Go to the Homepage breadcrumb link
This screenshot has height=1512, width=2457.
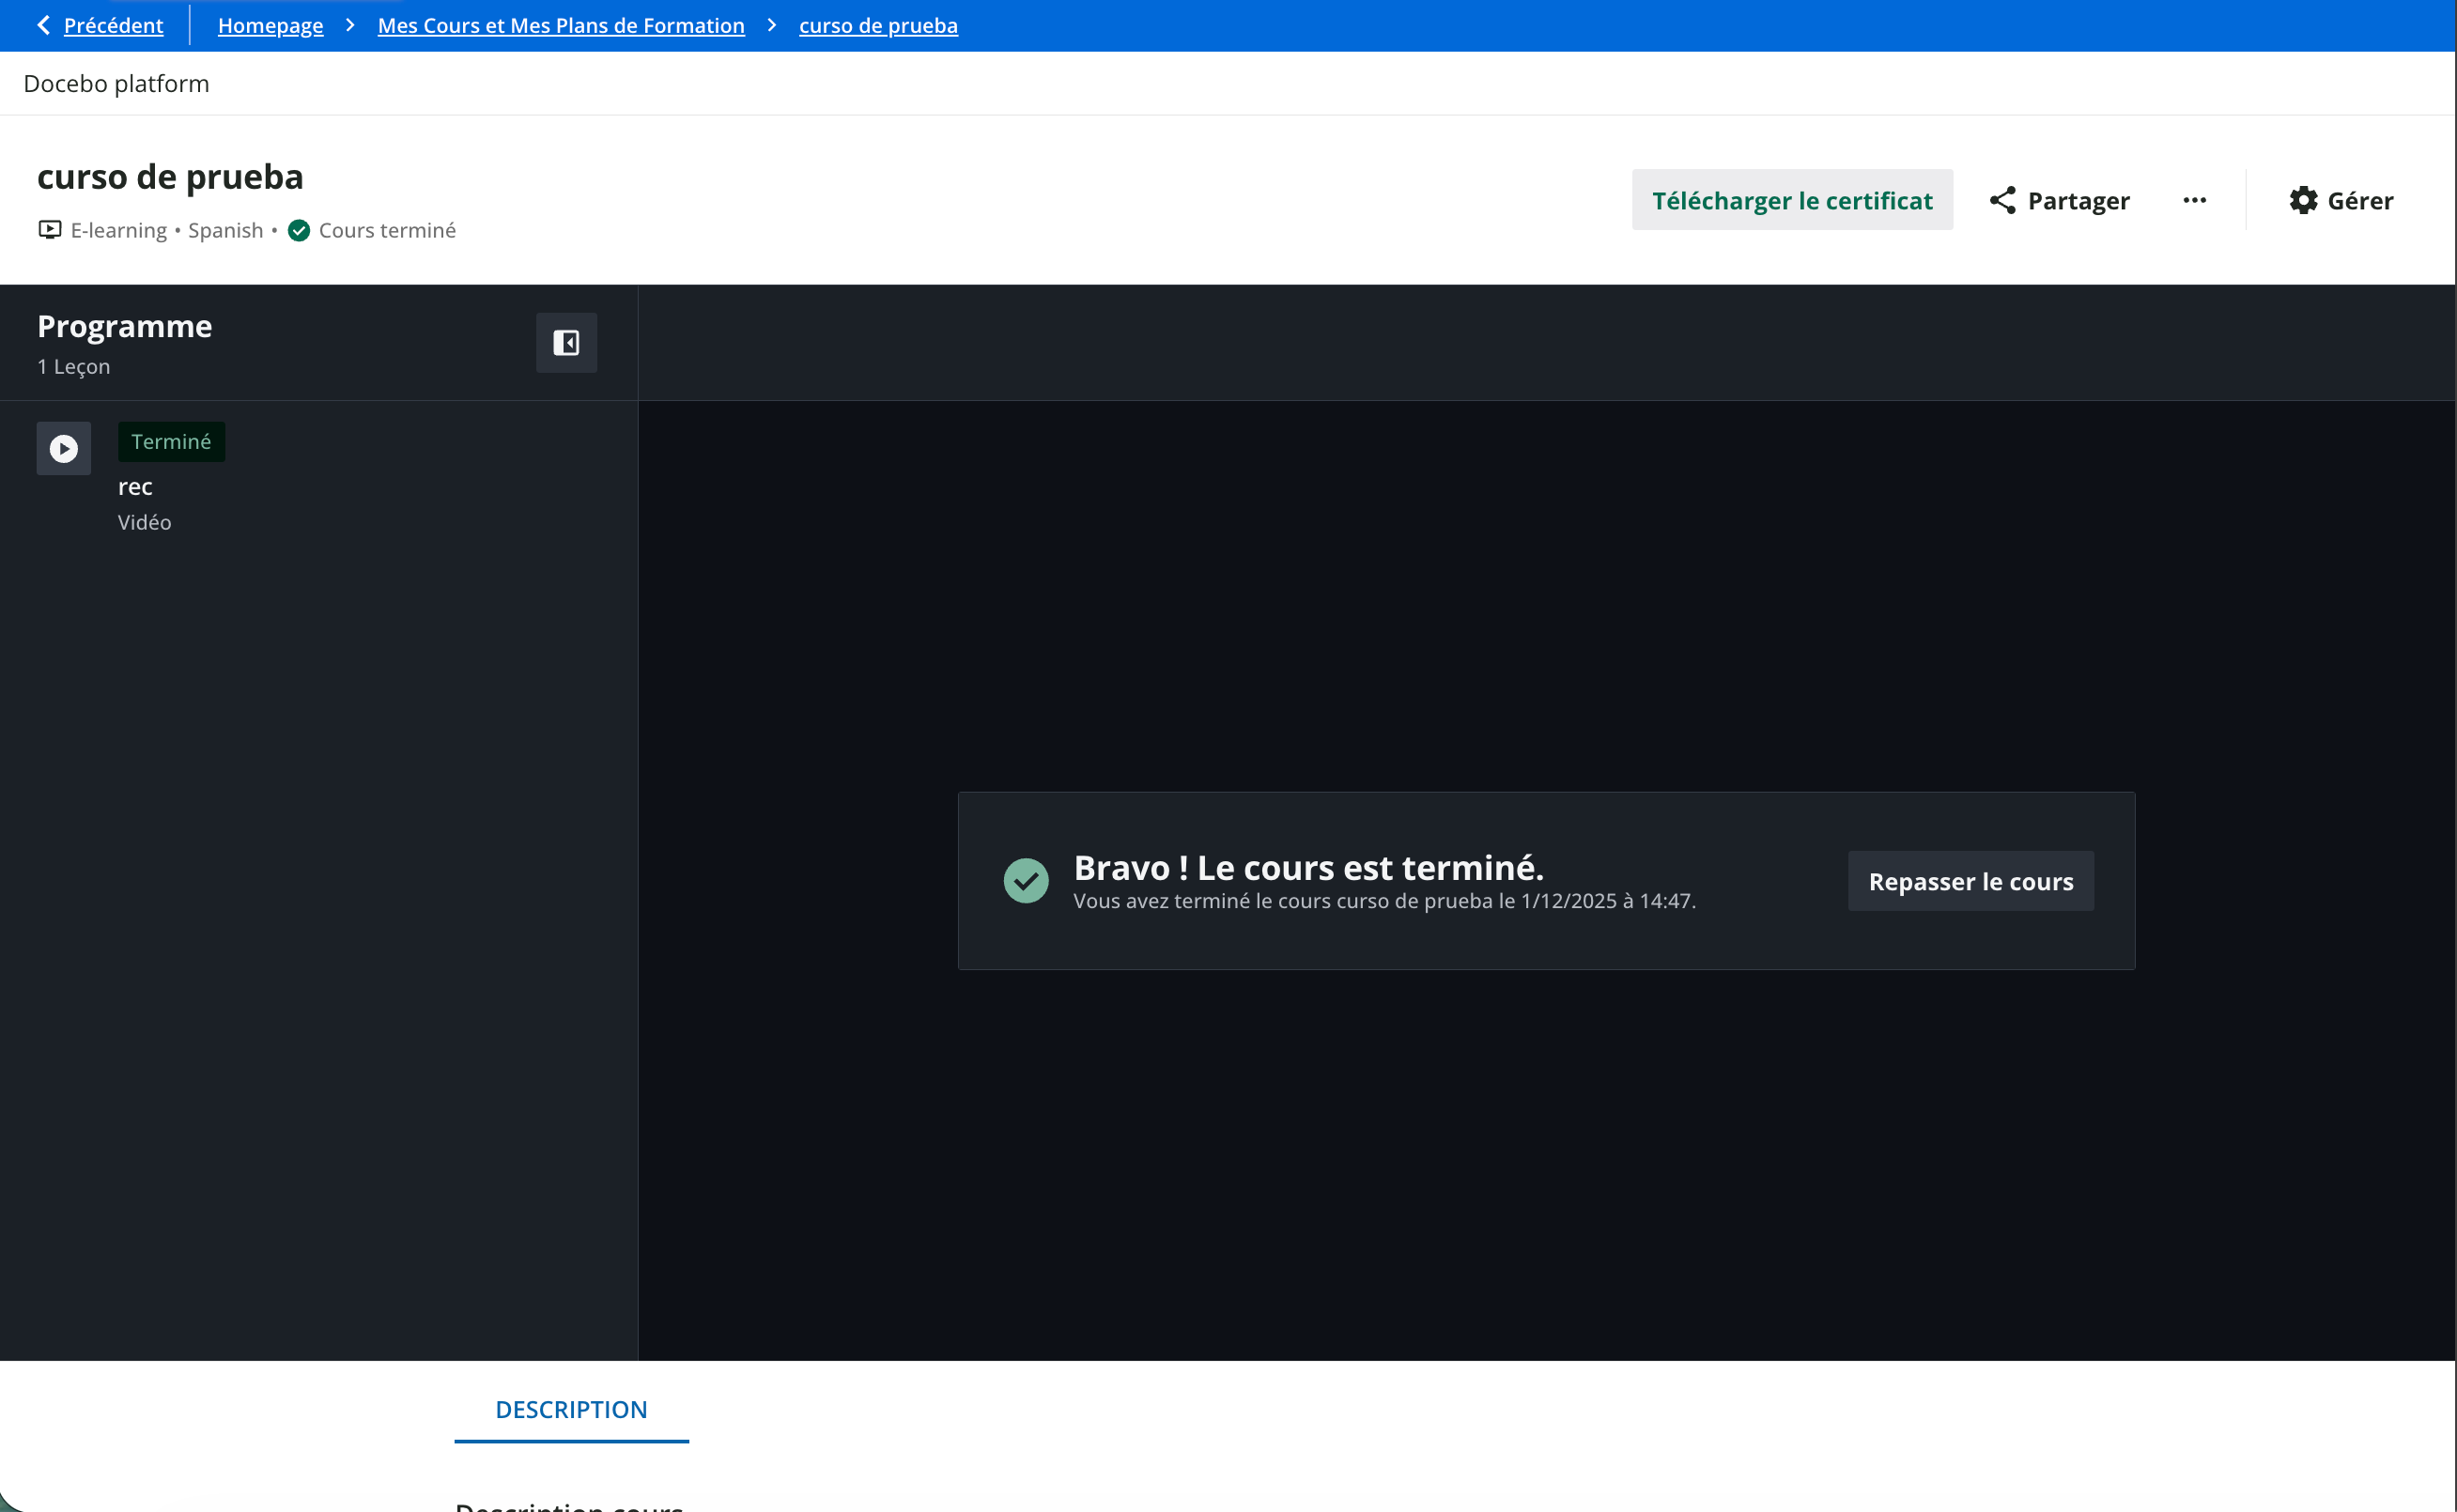tap(270, 25)
